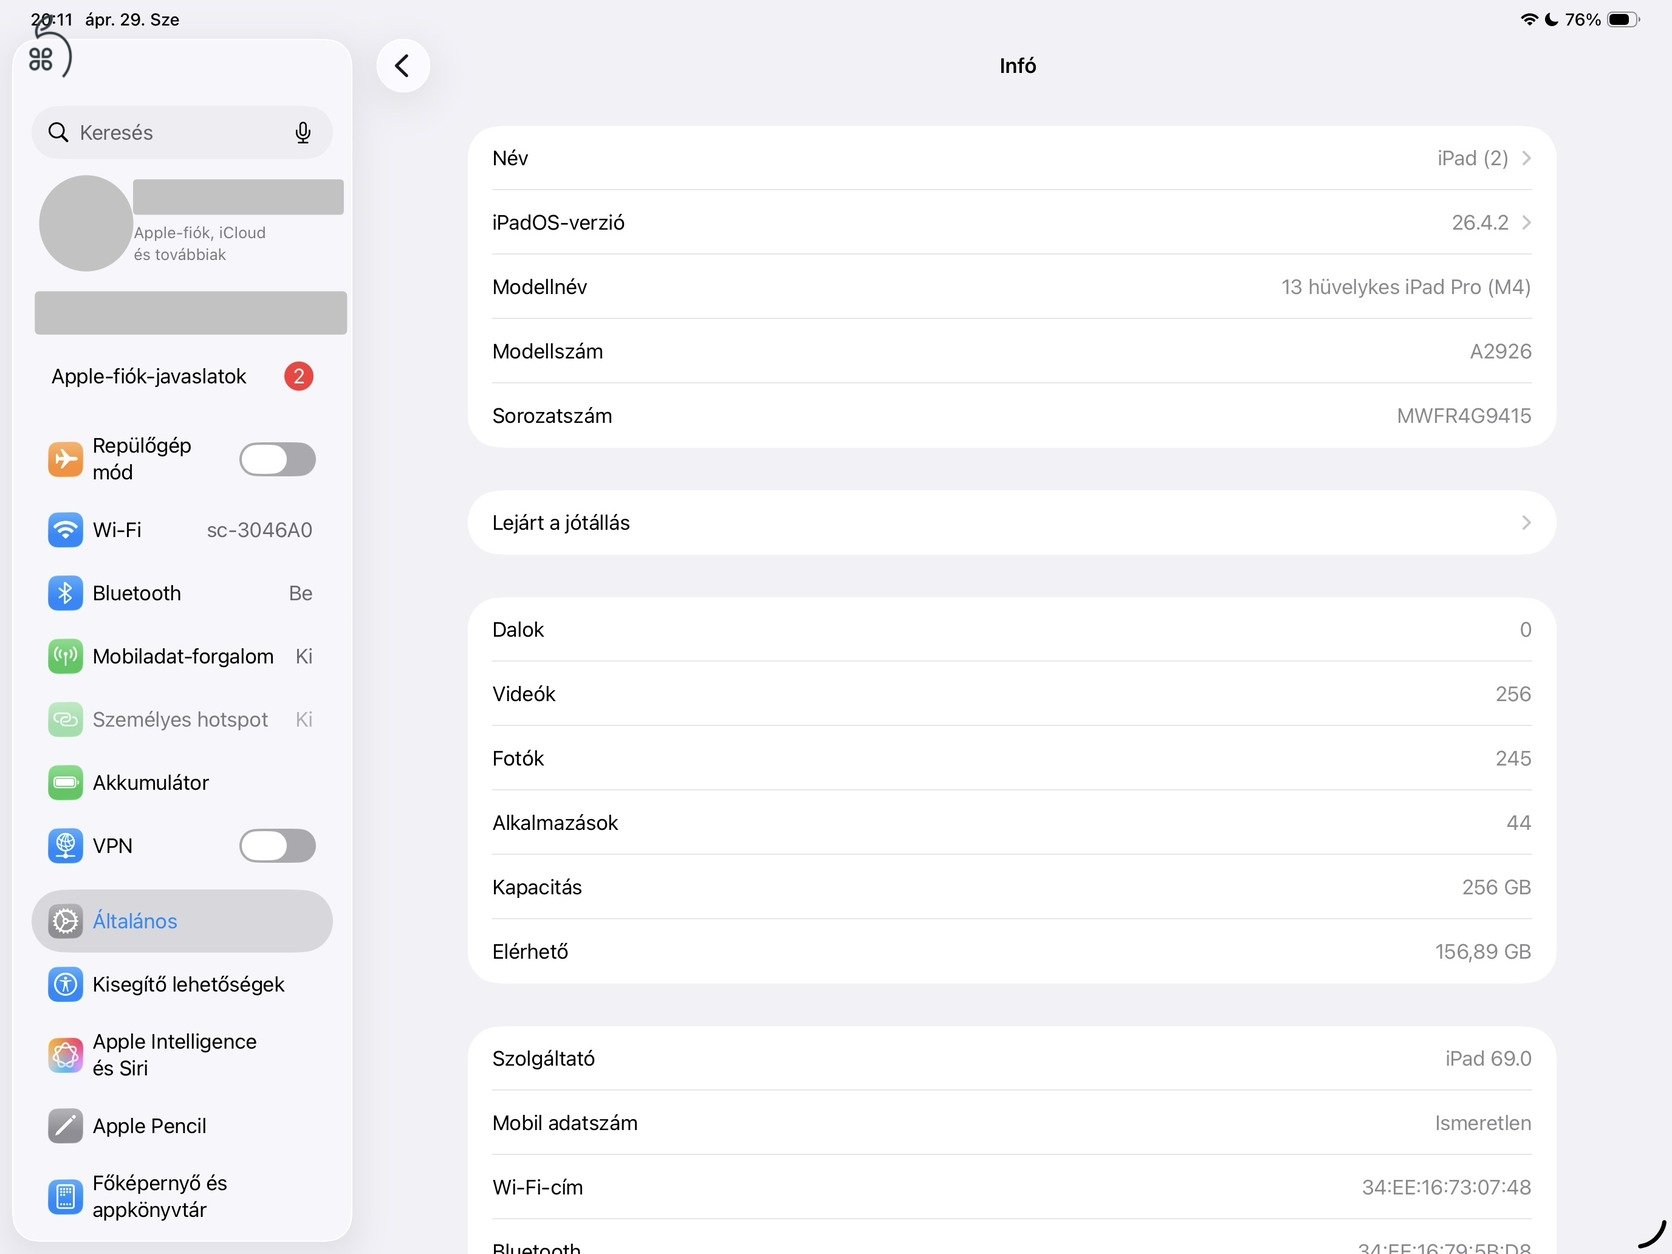This screenshot has height=1254, width=1672.
Task: Tap the Főképernyő és appkönyvtár icon
Action: 66,1196
